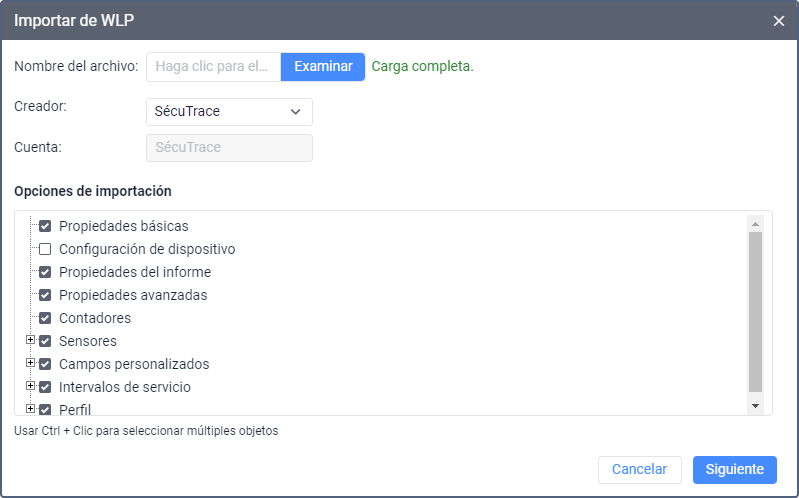Viewport: 799px width, 498px height.
Task: Click the Examinar file browse button
Action: tap(323, 67)
